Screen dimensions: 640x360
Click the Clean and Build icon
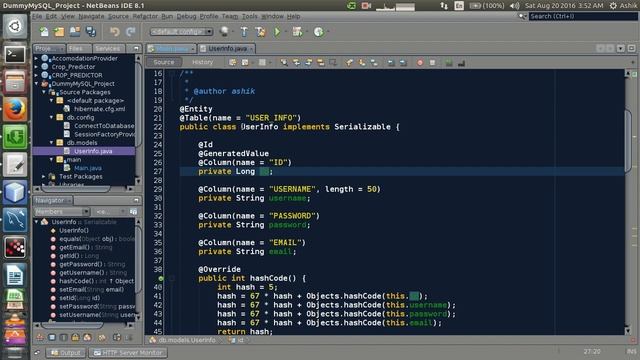click(260, 31)
